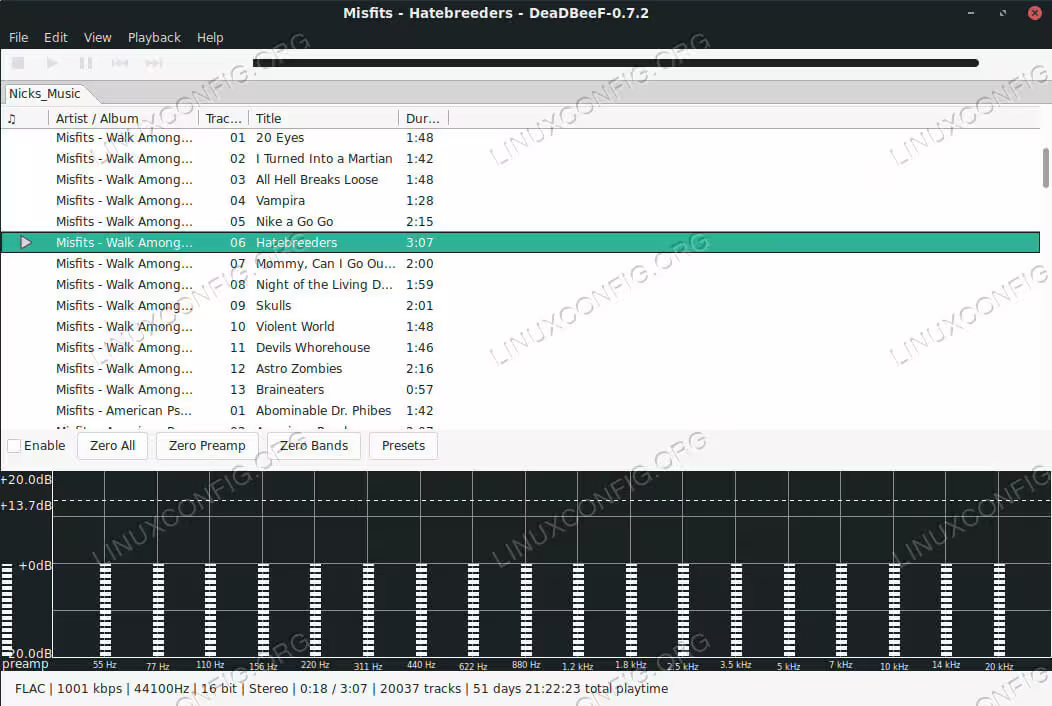This screenshot has height=706, width=1052.
Task: Click the Dur... column header
Action: 423,119
